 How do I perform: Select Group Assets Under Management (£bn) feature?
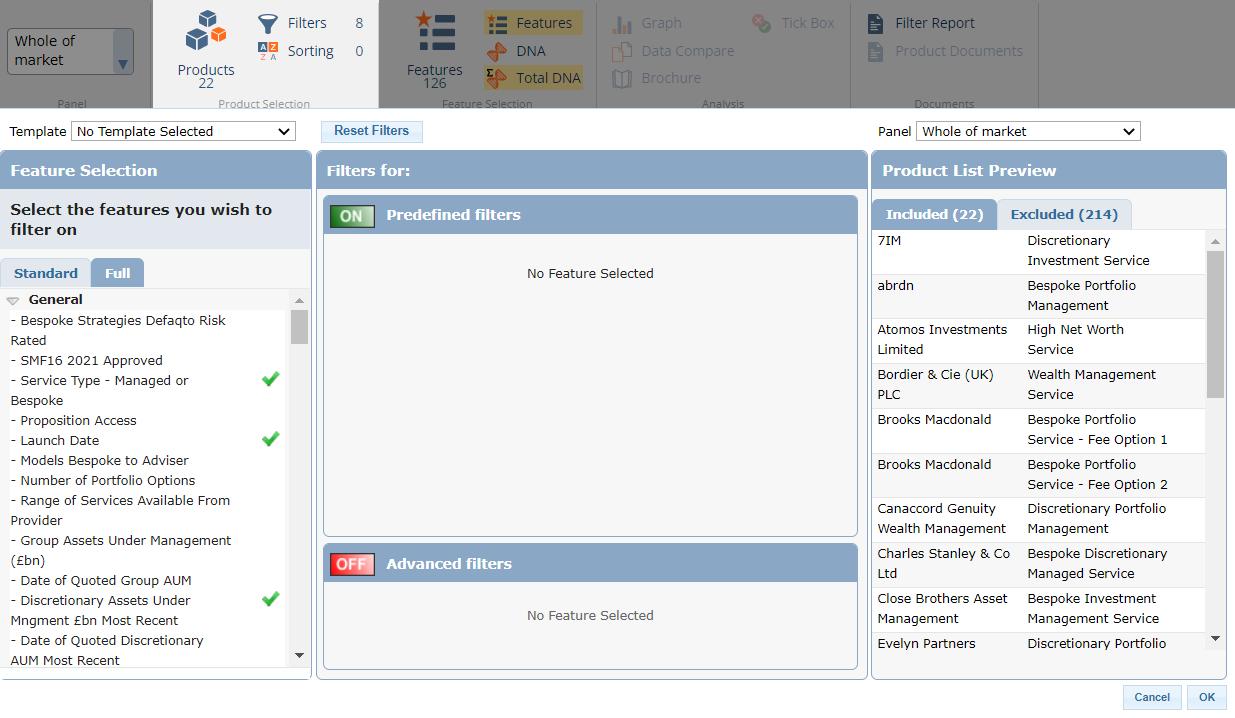click(x=121, y=550)
